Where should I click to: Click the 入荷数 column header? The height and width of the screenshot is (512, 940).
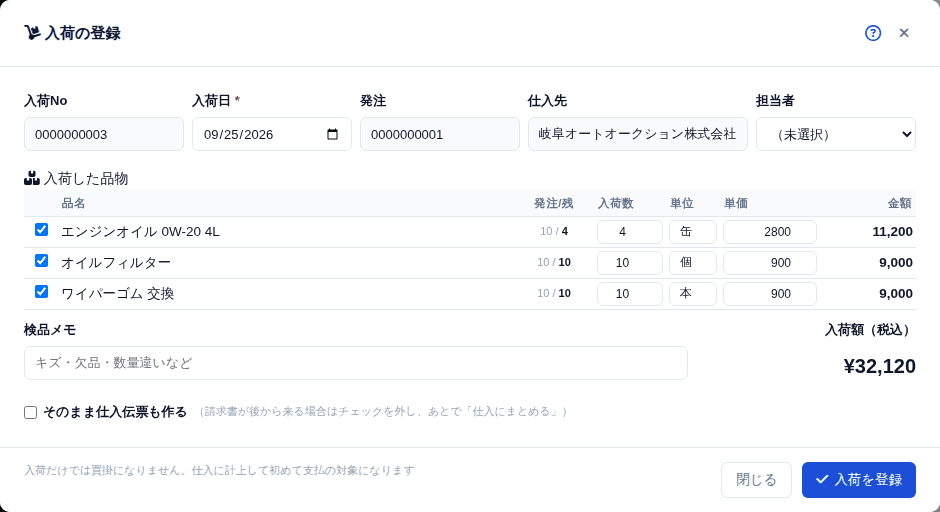[x=616, y=203]
